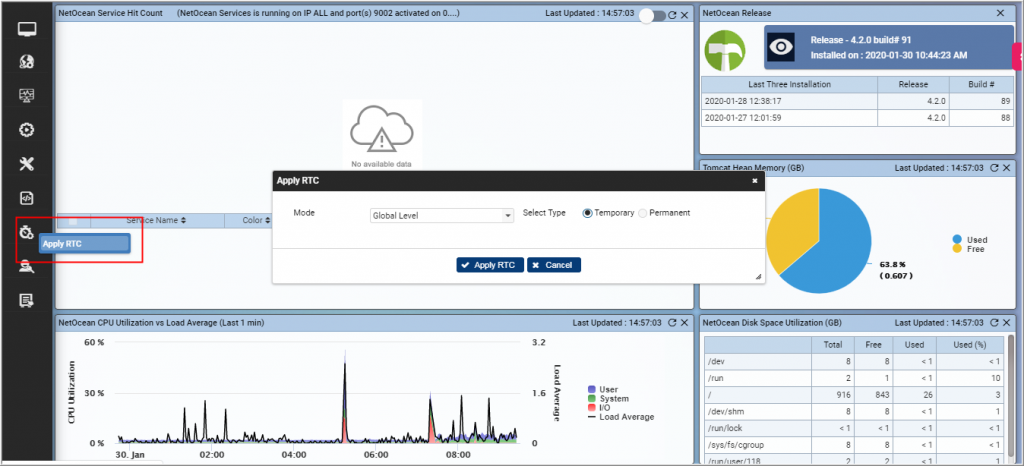Click the /run row in disk table

(x=854, y=379)
